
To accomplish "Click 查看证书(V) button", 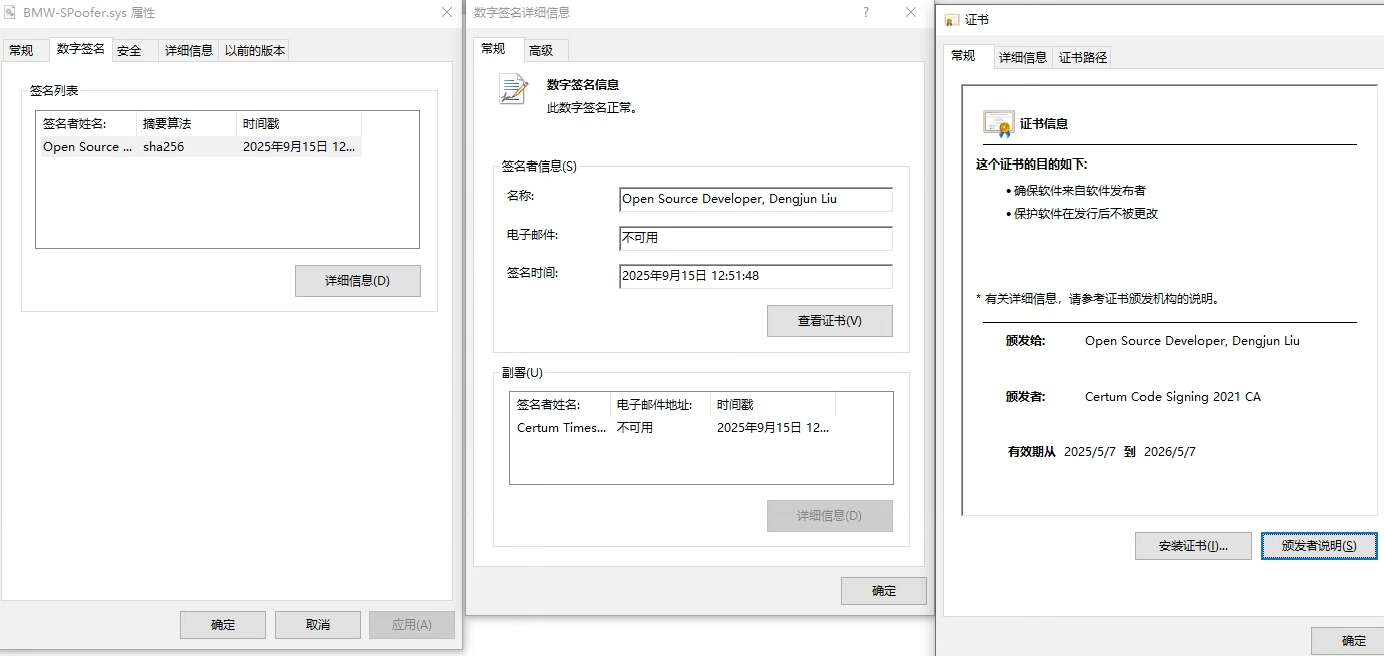I will tap(830, 321).
